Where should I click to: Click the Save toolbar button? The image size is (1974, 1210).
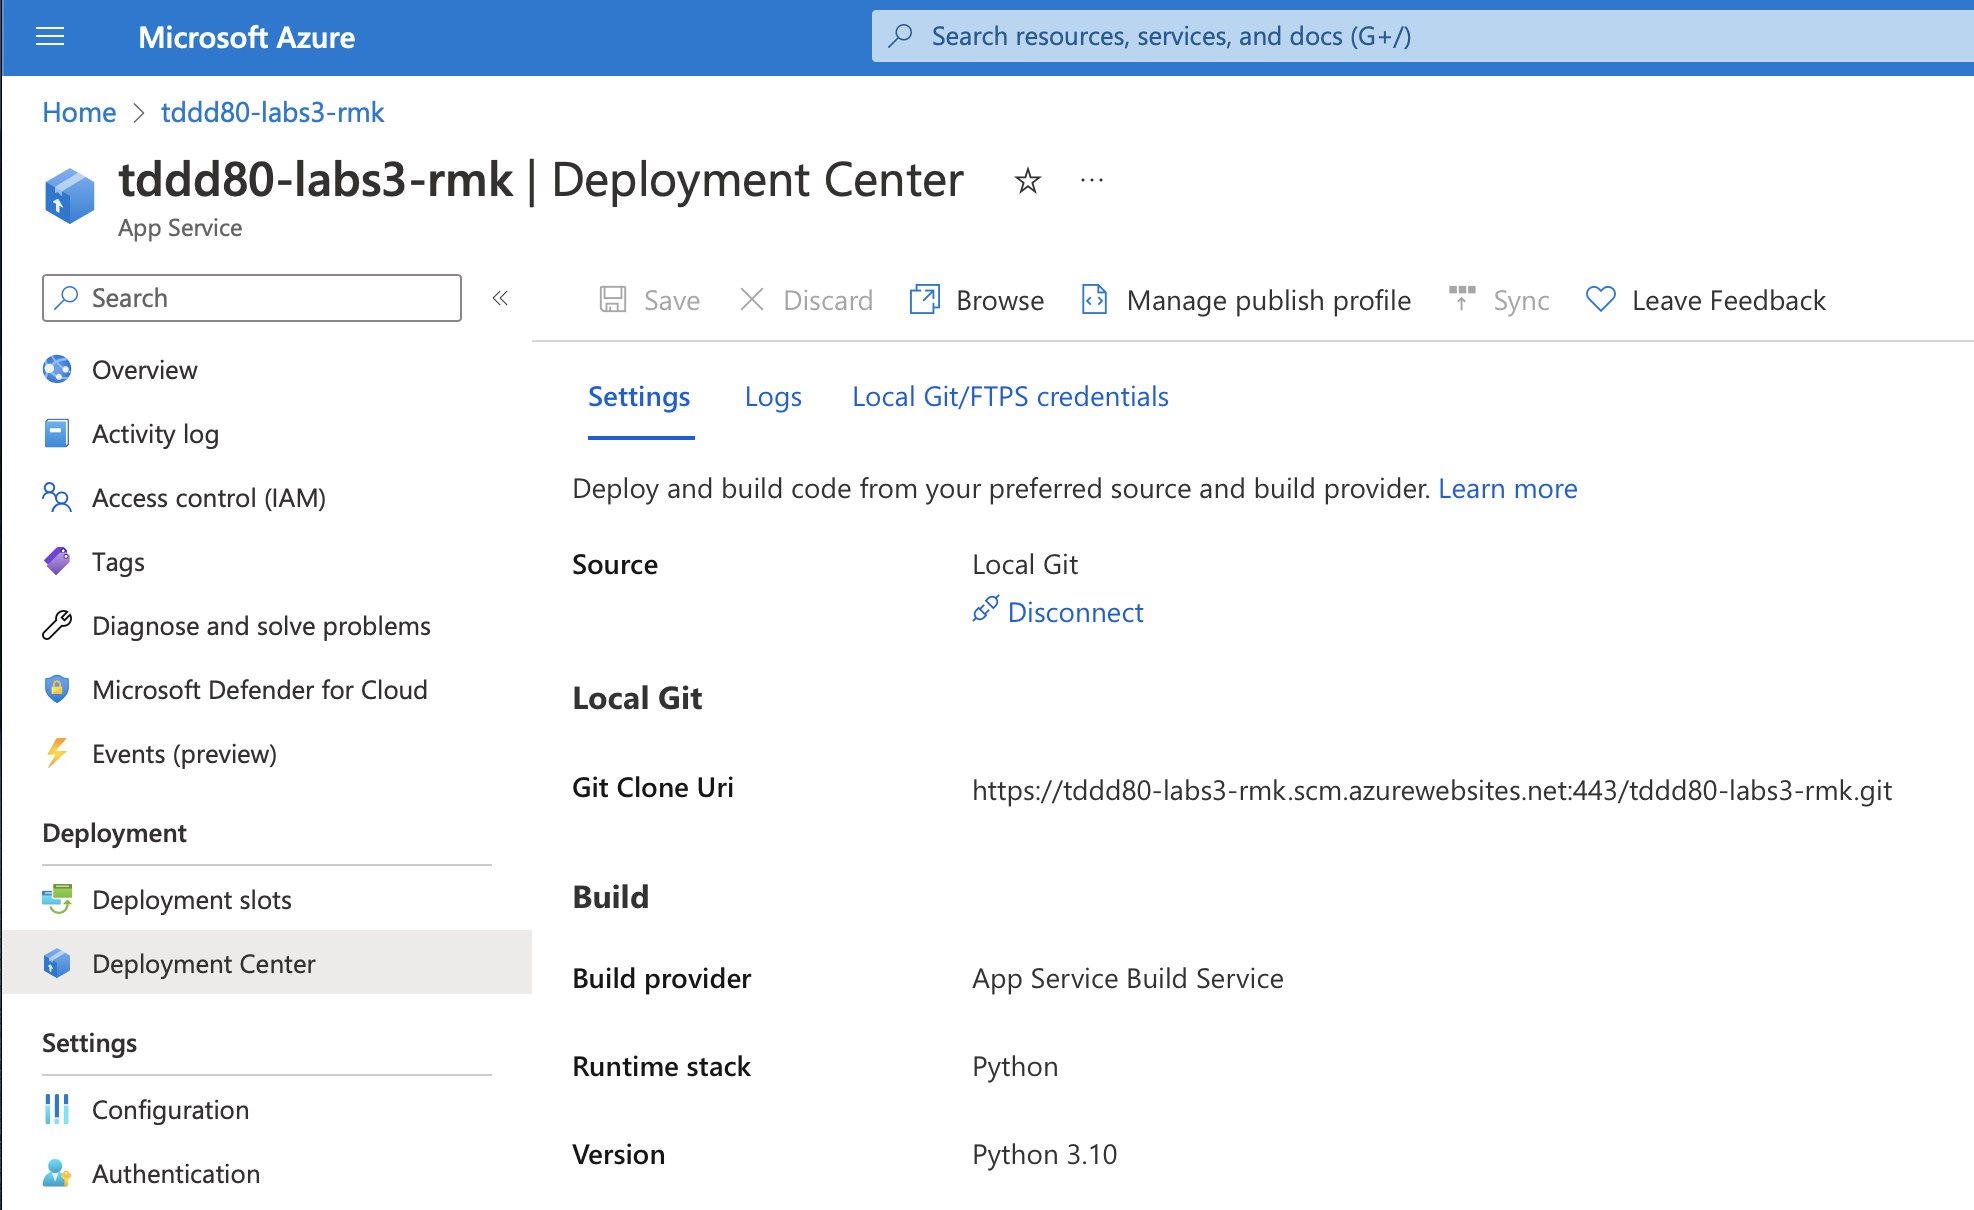point(649,300)
